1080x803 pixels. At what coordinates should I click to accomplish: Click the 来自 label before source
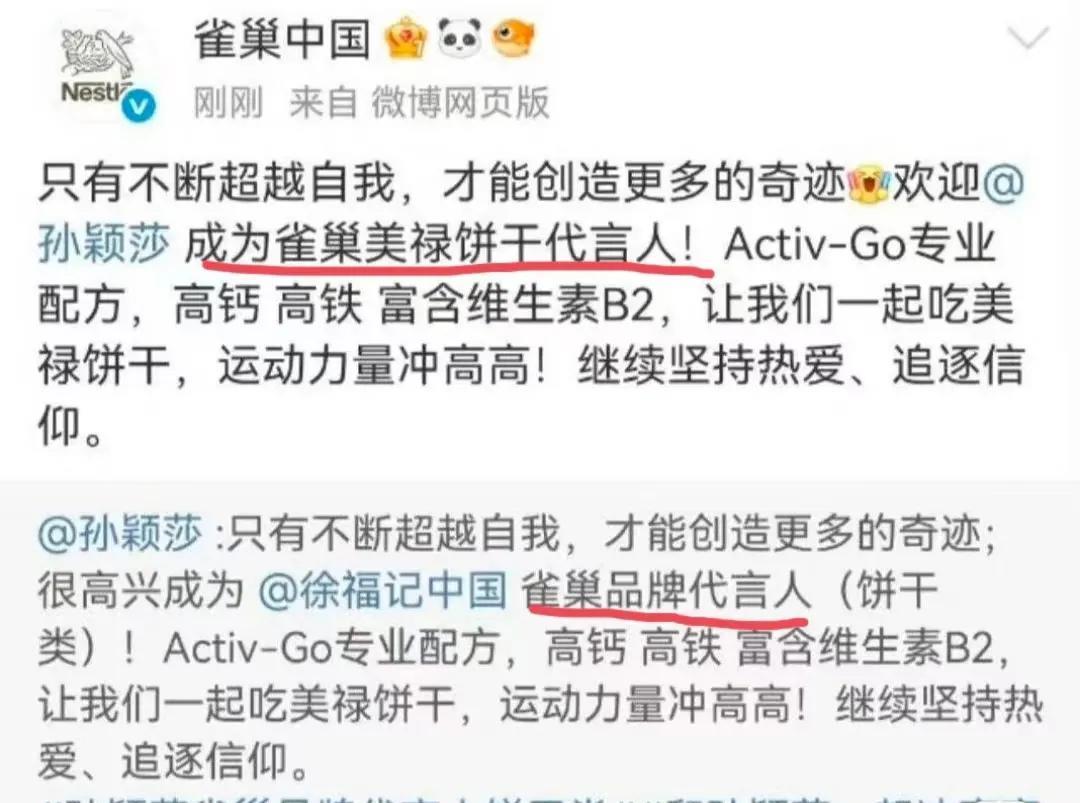tap(323, 103)
